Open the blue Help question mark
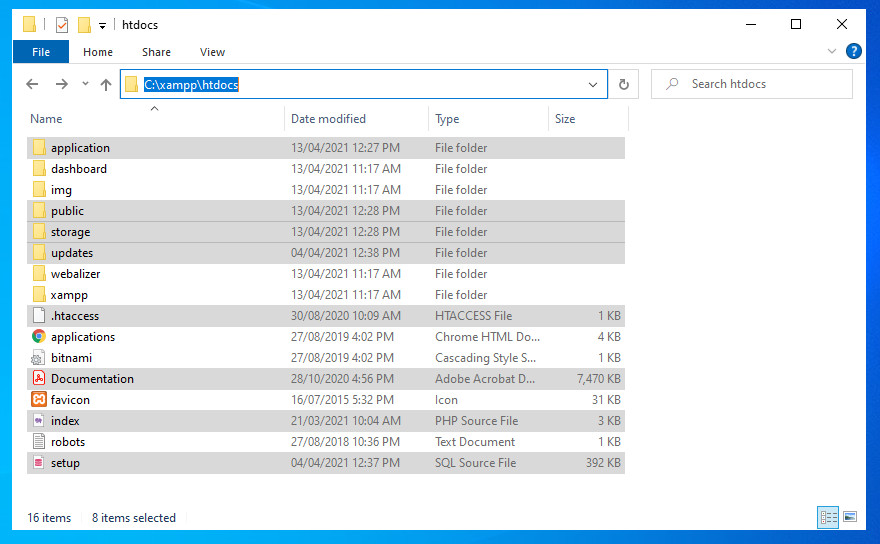The width and height of the screenshot is (880, 544). [x=854, y=51]
